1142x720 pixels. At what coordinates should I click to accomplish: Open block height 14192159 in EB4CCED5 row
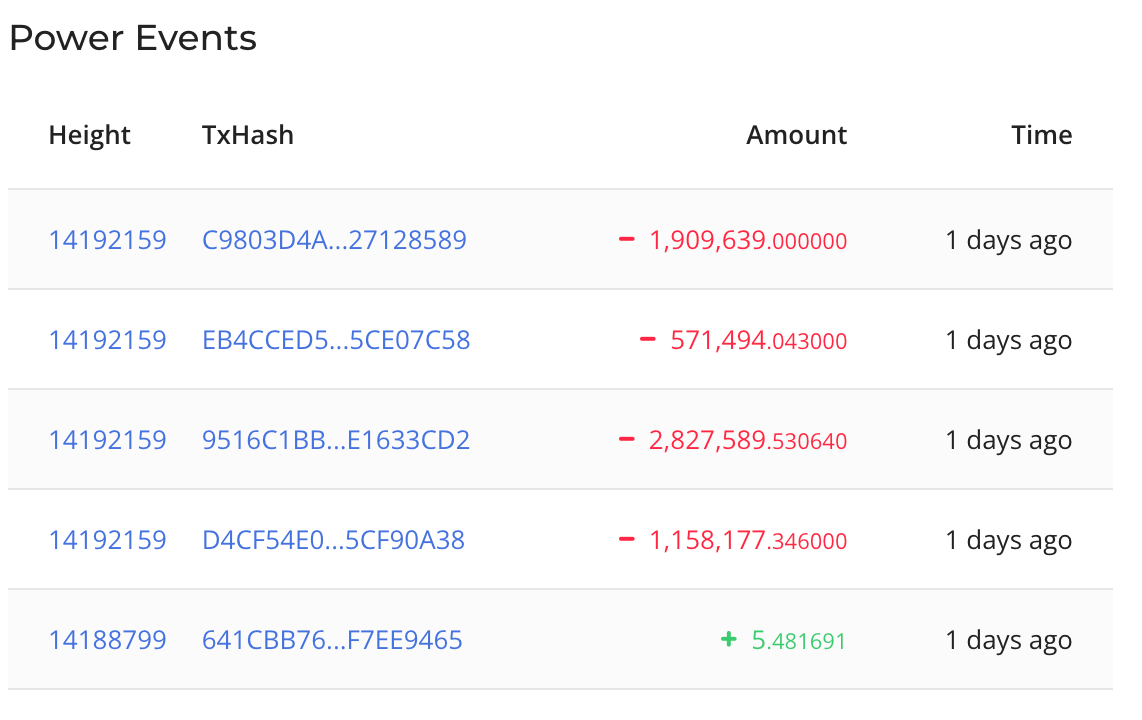coord(108,339)
